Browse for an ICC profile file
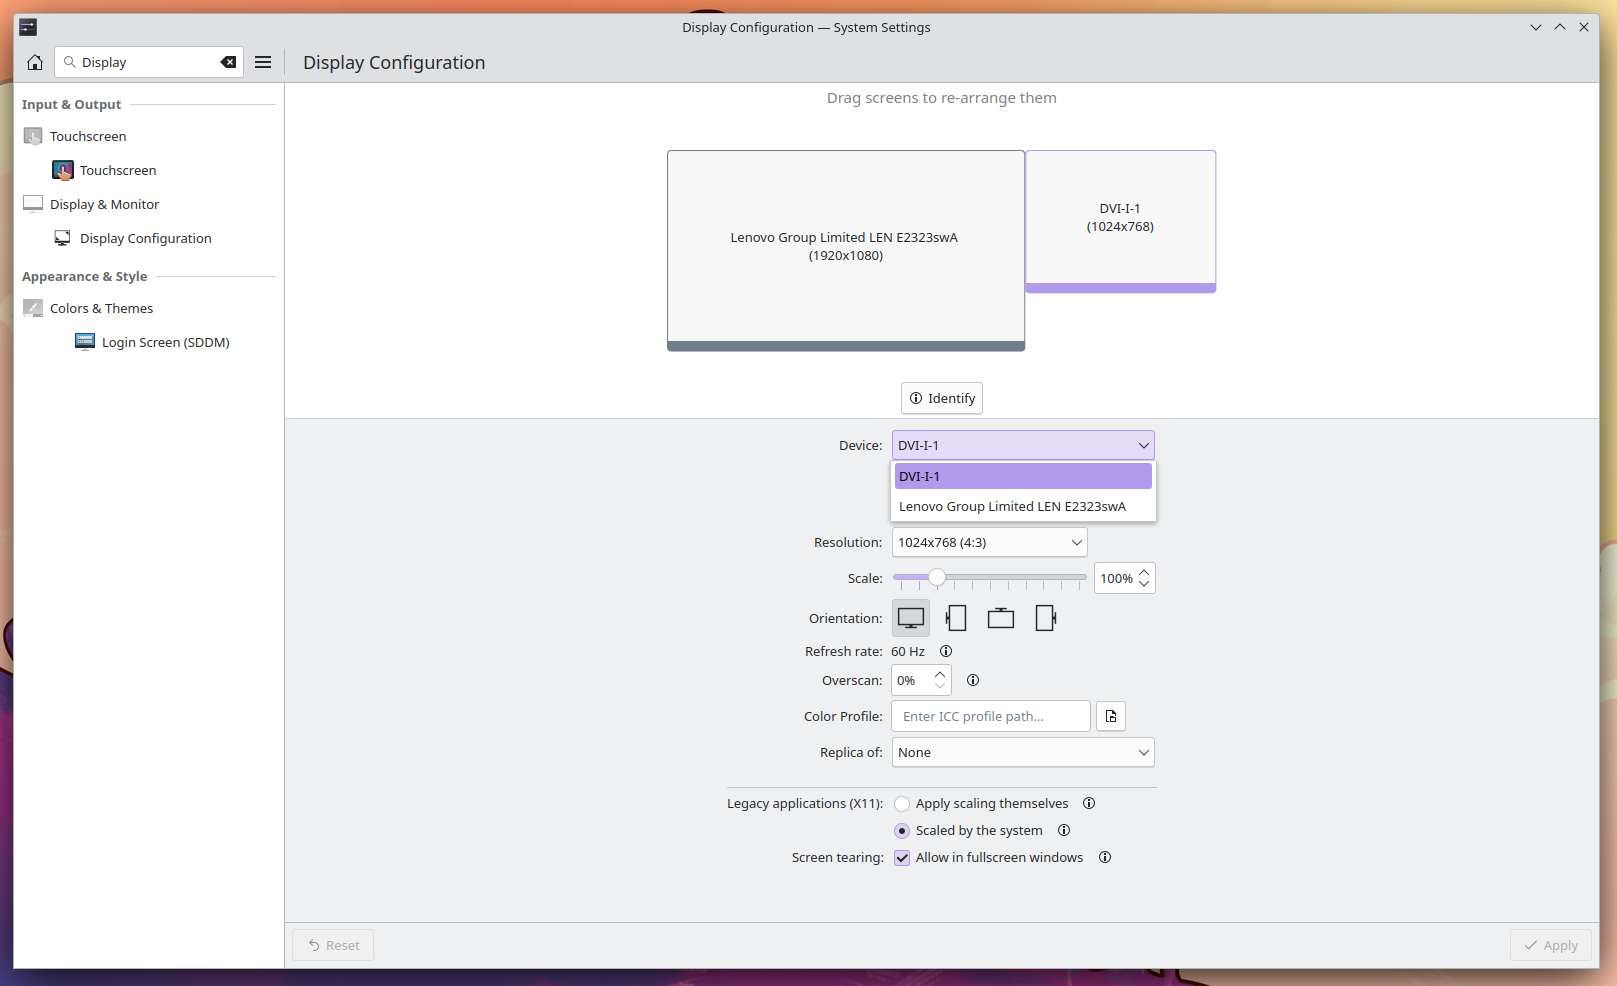1617x986 pixels. [x=1111, y=716]
